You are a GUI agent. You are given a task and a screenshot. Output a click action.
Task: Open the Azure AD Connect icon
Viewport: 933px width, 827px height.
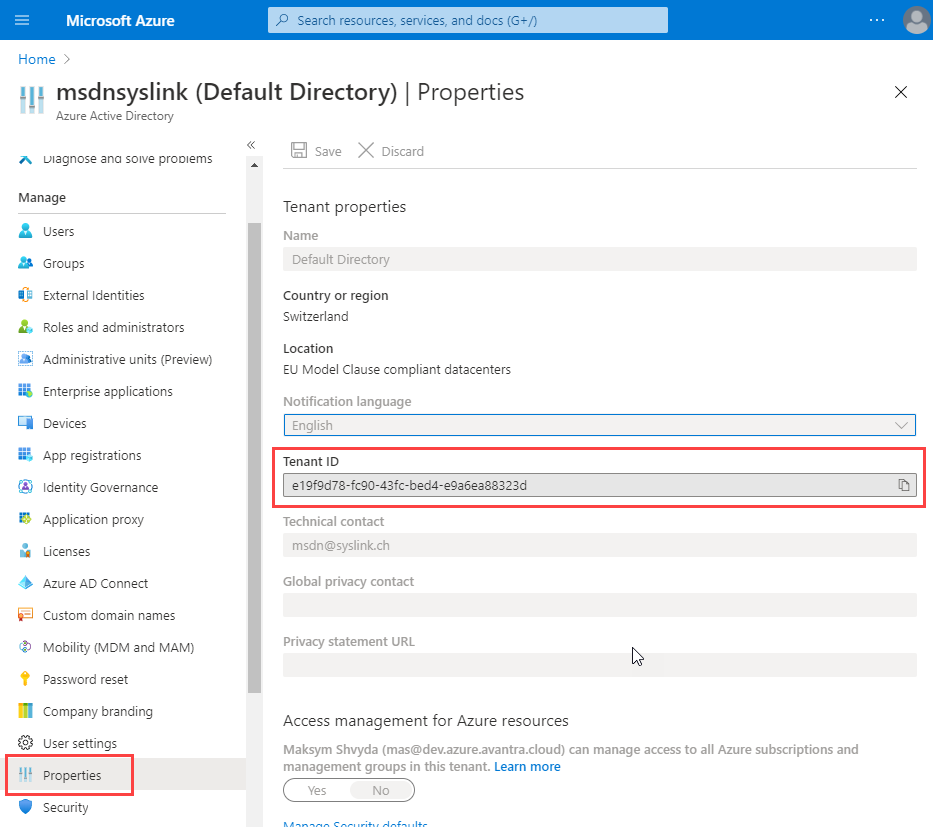coord(26,583)
